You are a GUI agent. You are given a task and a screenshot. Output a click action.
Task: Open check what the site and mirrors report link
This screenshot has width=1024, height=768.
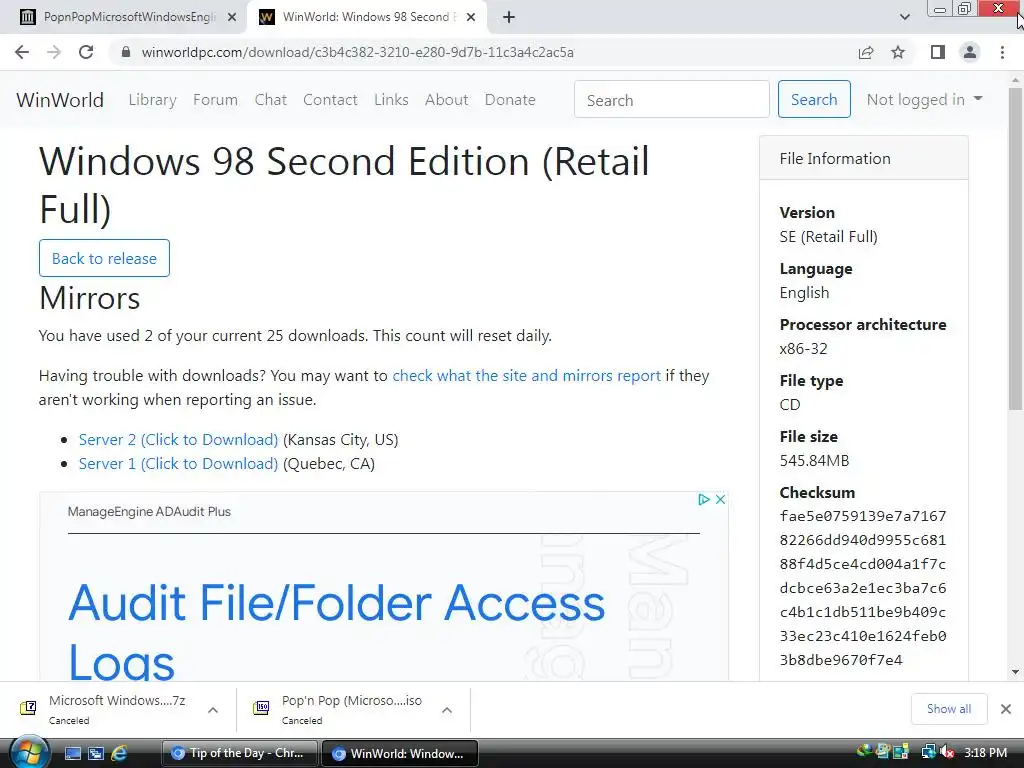pos(526,376)
